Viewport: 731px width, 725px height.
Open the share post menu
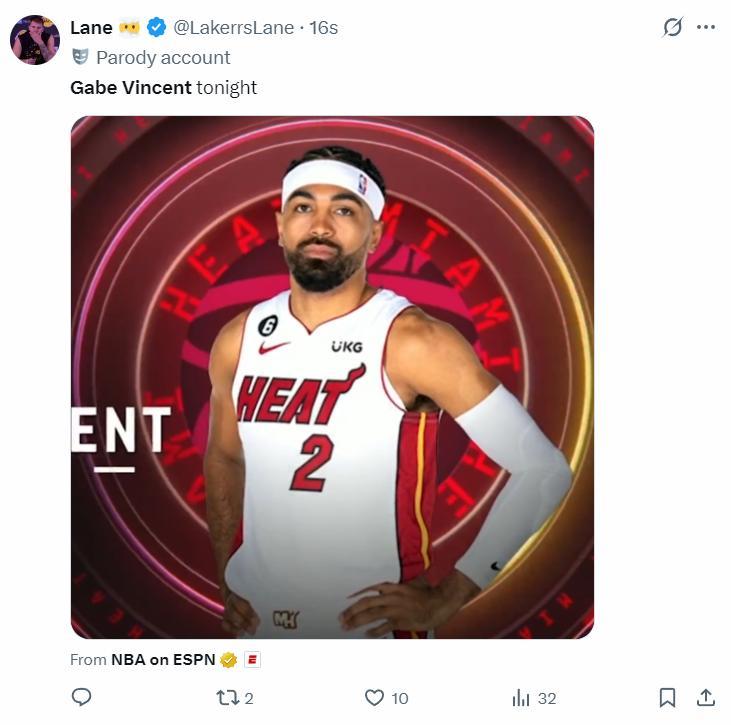[x=705, y=697]
